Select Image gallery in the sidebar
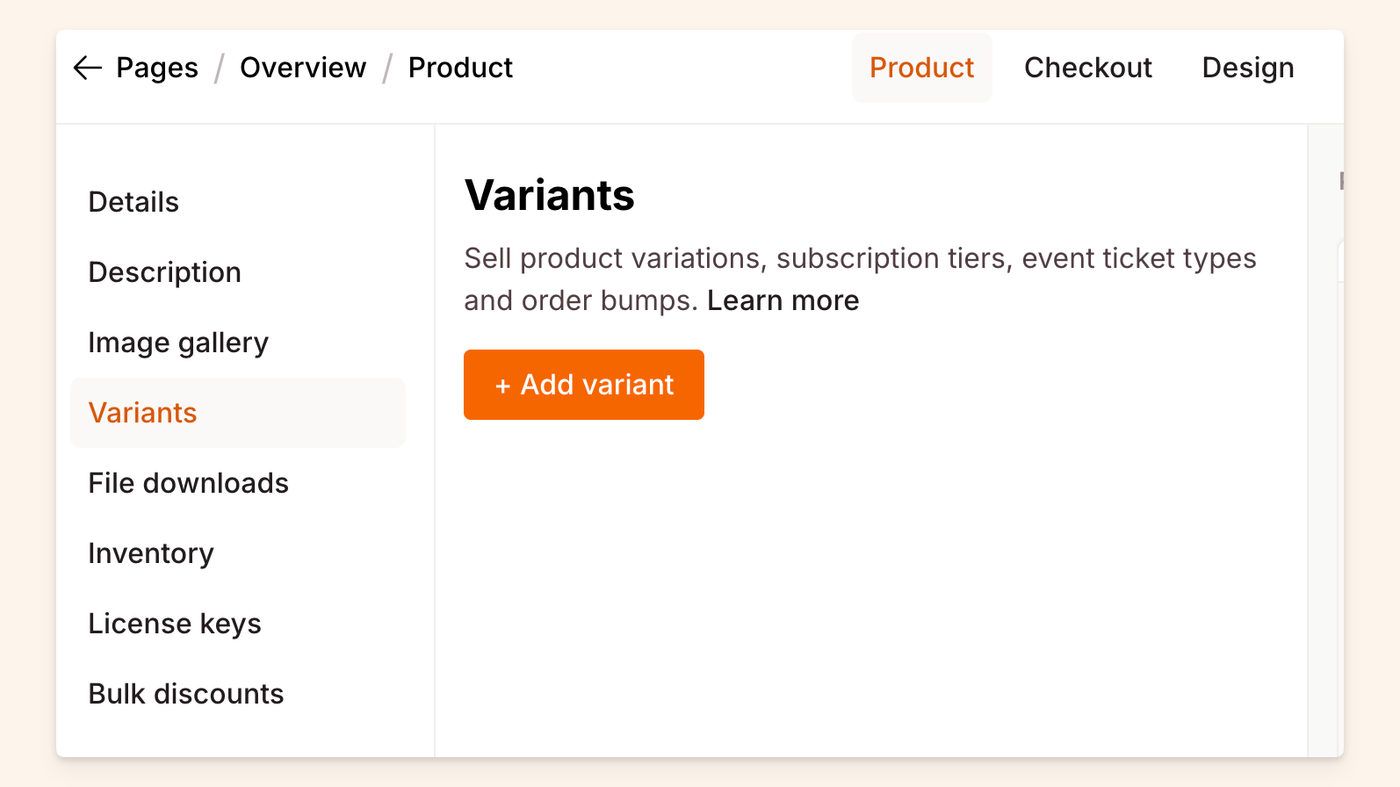The height and width of the screenshot is (787, 1400). point(178,343)
